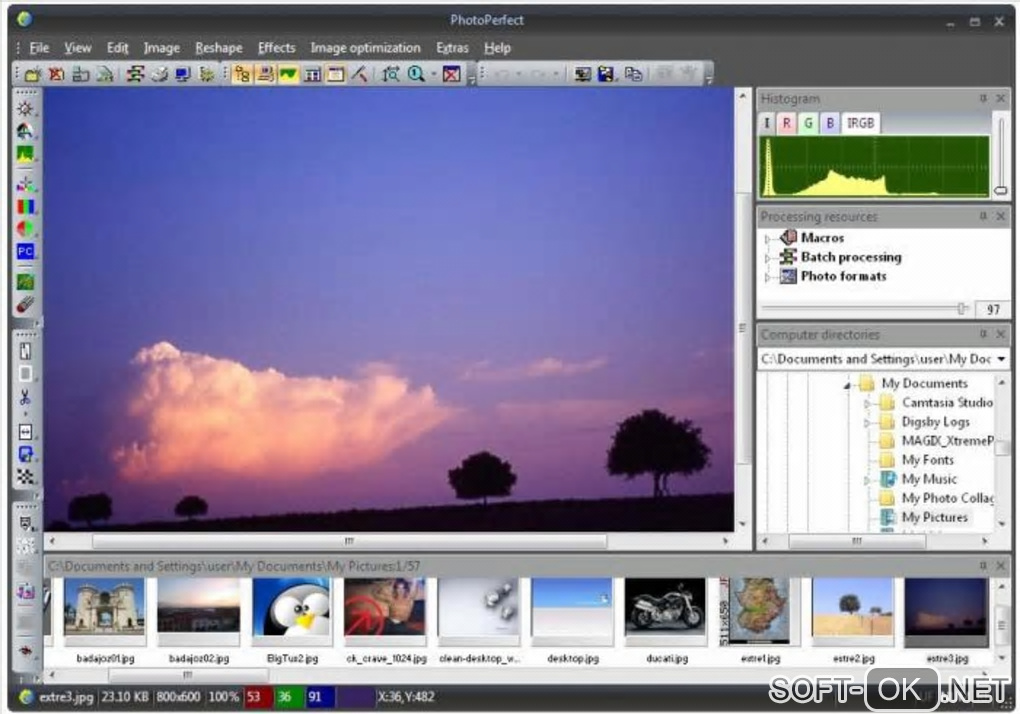The image size is (1020, 714).
Task: Pin the Histogram panel
Action: click(983, 98)
